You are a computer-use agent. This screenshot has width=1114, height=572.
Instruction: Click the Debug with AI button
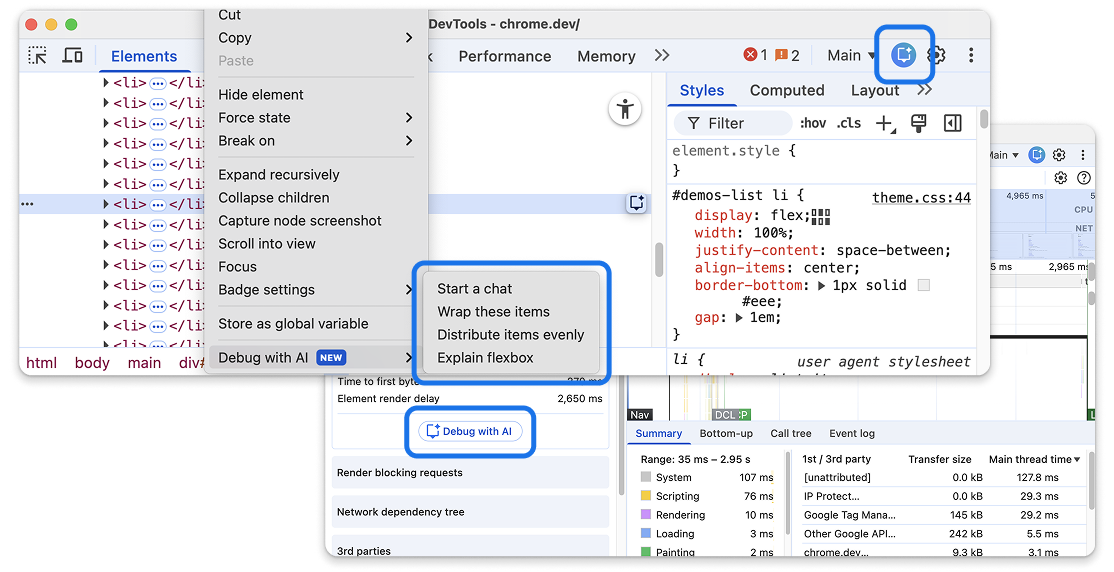[x=469, y=431]
